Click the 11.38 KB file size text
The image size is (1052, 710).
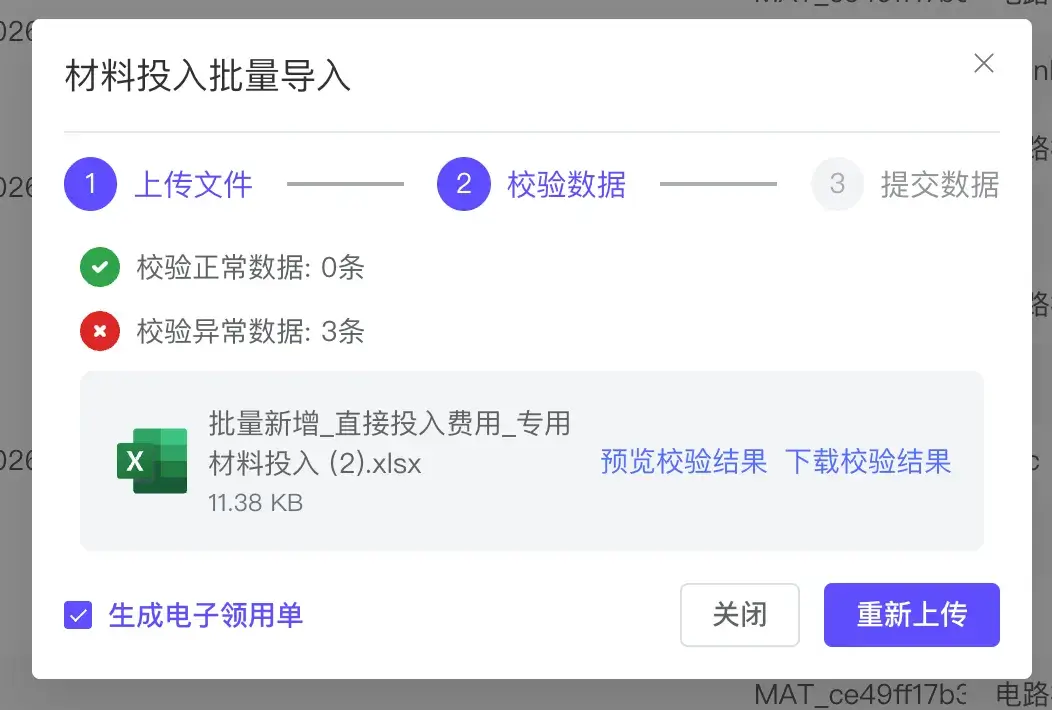pos(255,502)
